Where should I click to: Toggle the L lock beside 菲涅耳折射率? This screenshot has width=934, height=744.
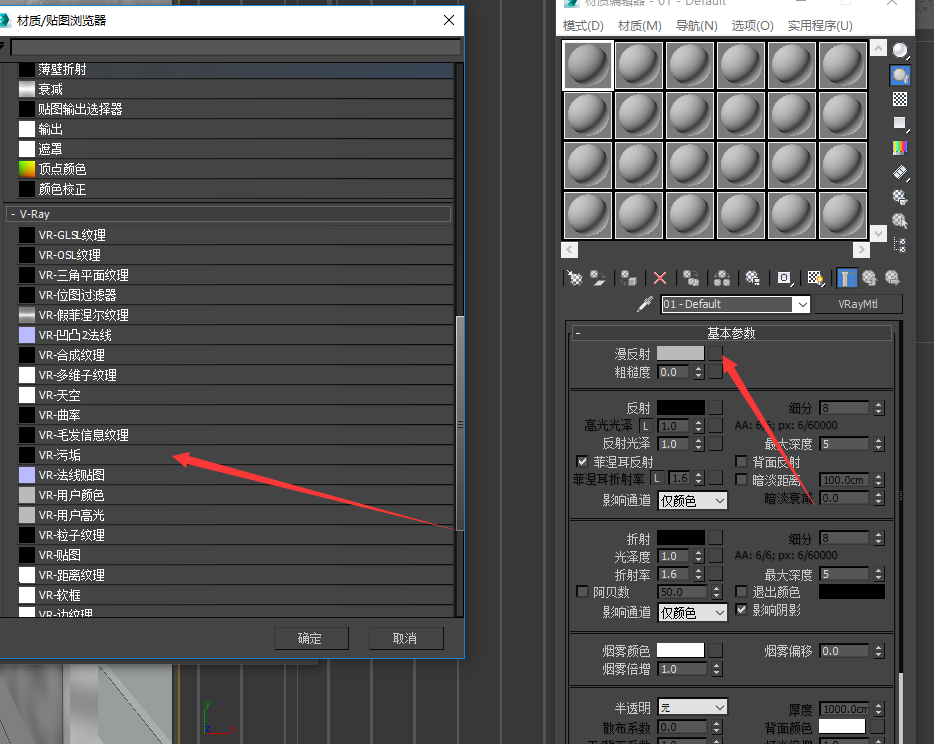point(657,478)
